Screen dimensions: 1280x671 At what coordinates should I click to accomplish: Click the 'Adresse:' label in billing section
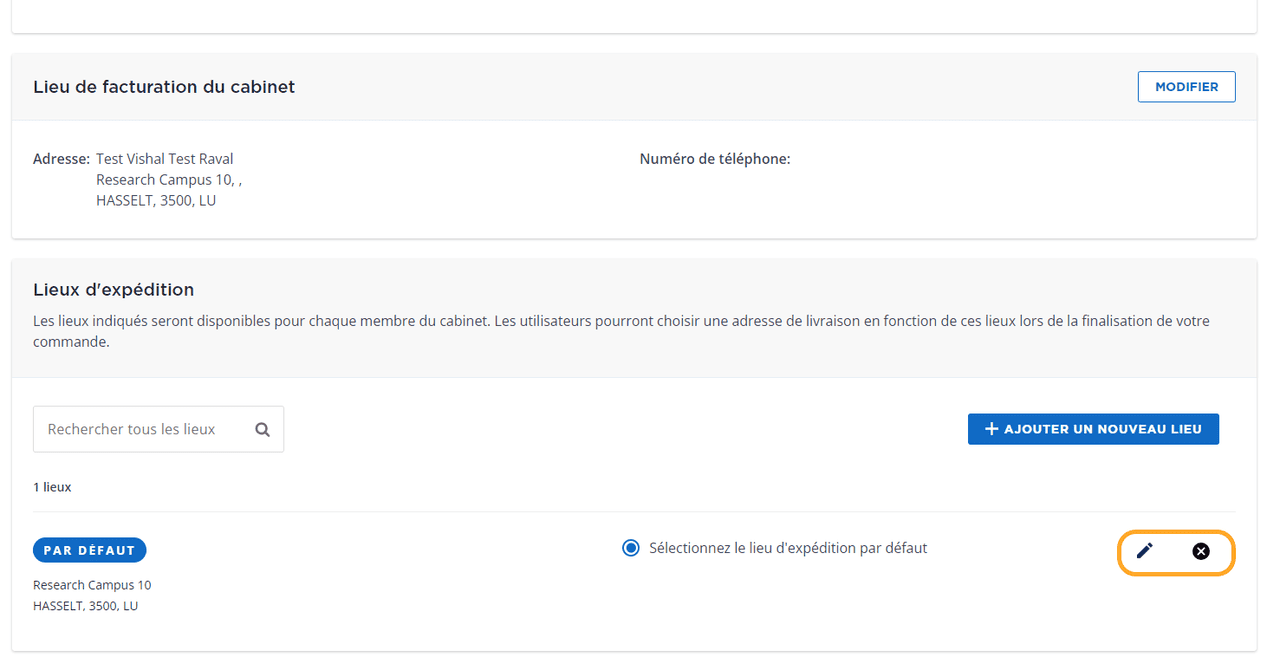[x=61, y=159]
